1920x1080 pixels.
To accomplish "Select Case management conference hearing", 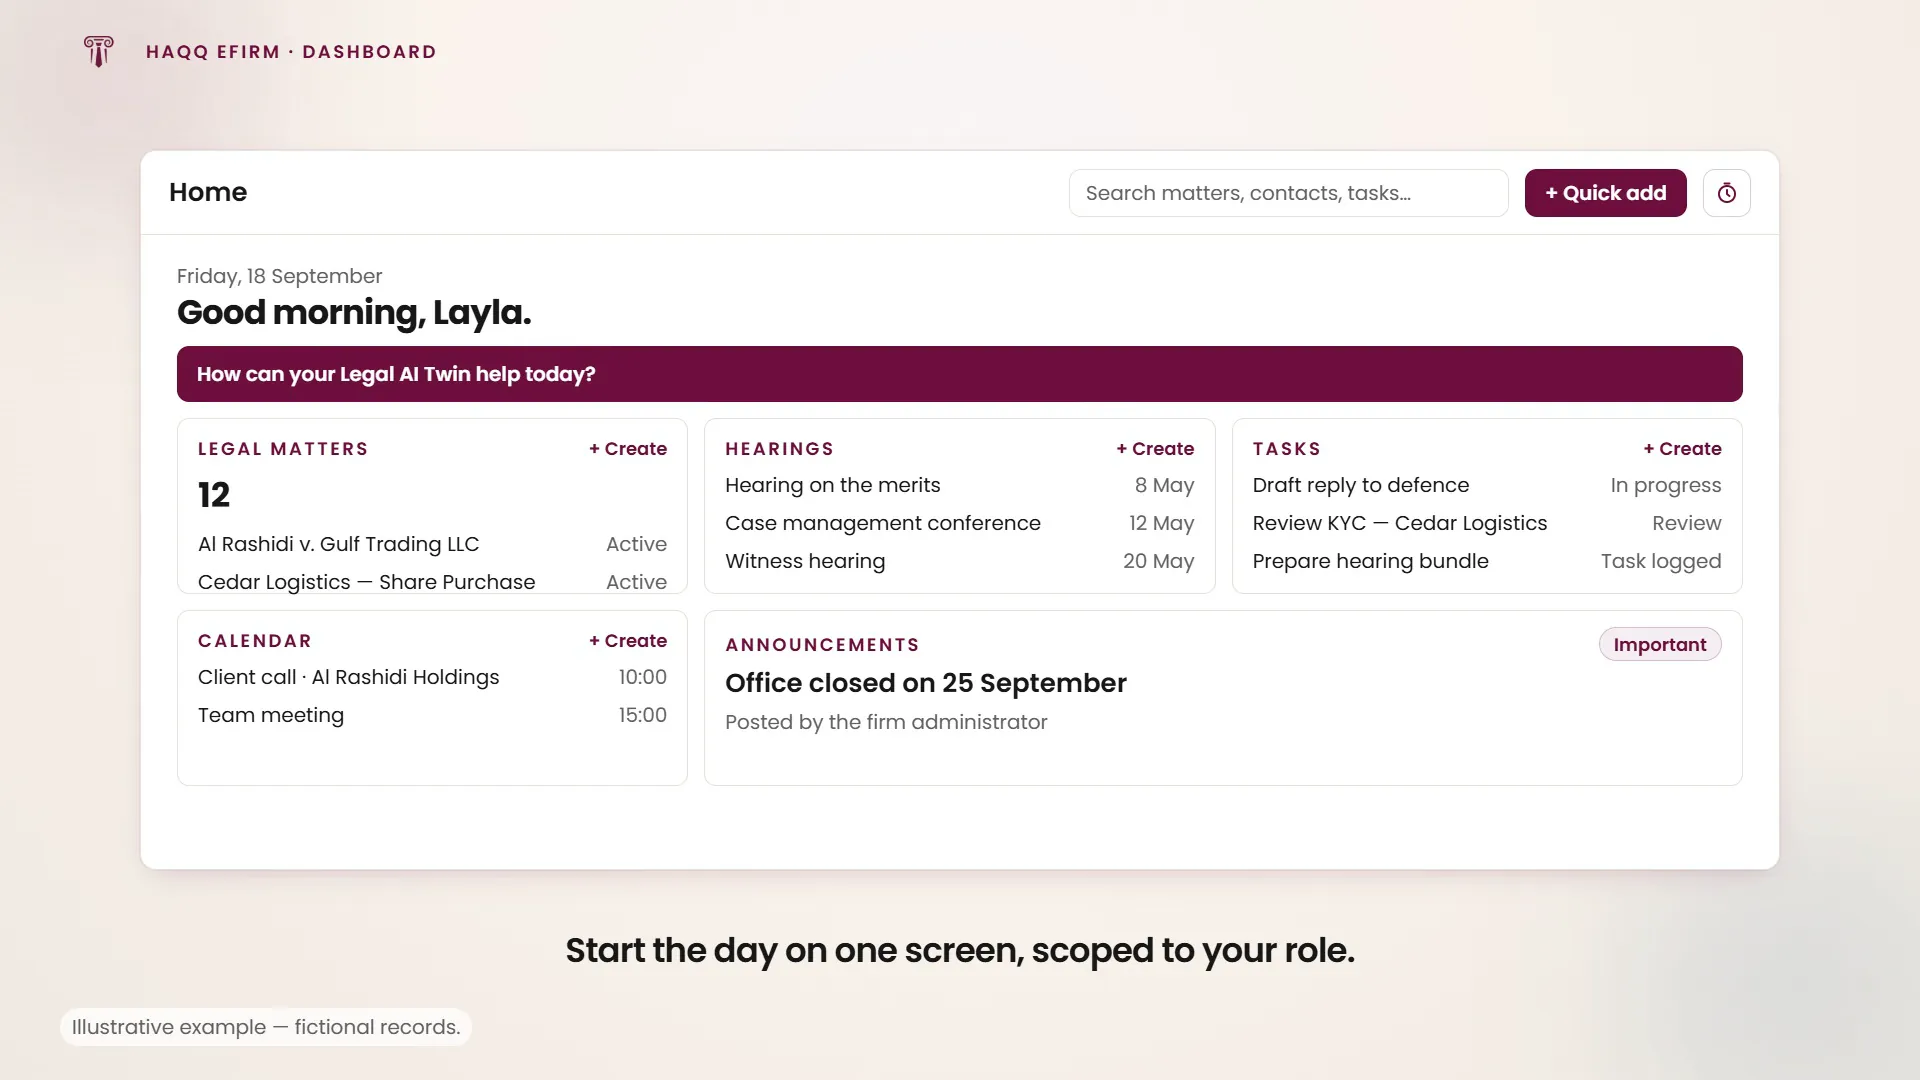I will point(959,523).
